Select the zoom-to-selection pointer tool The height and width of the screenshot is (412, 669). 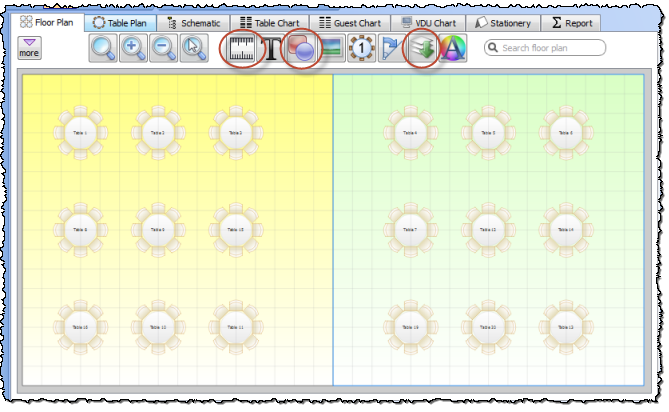point(194,48)
